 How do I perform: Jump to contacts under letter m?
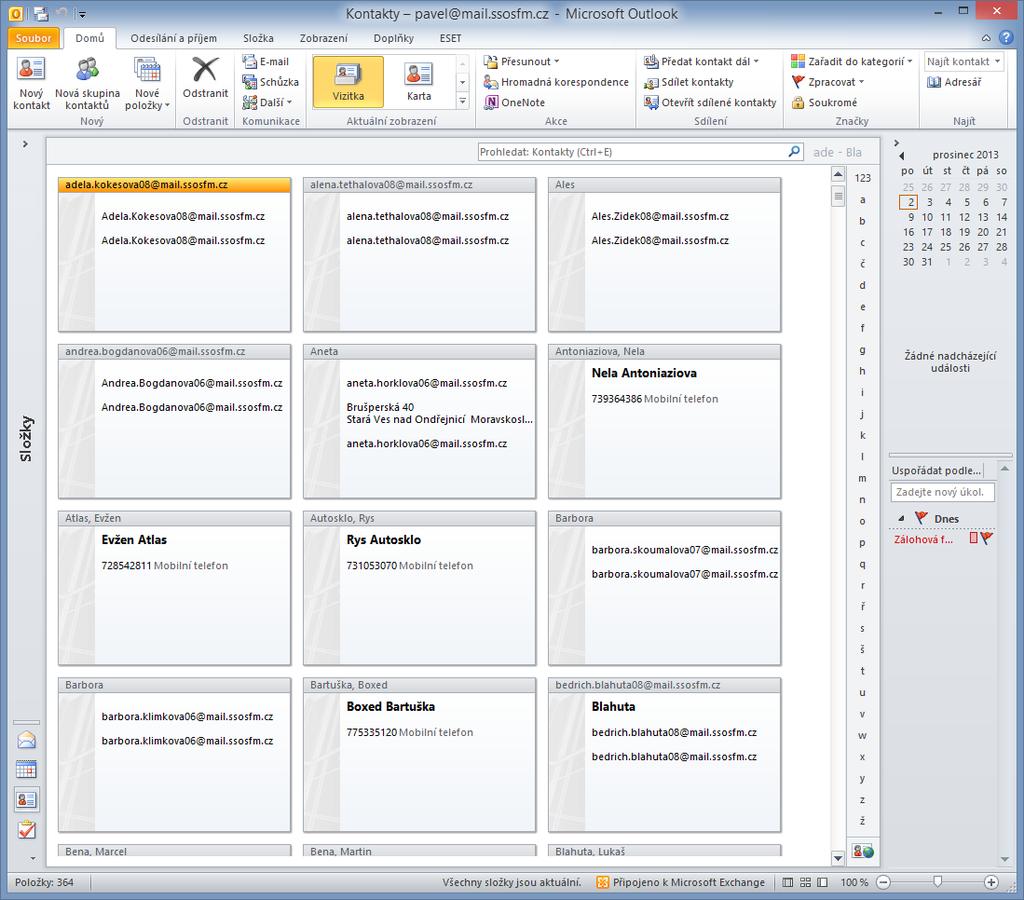pos(862,478)
